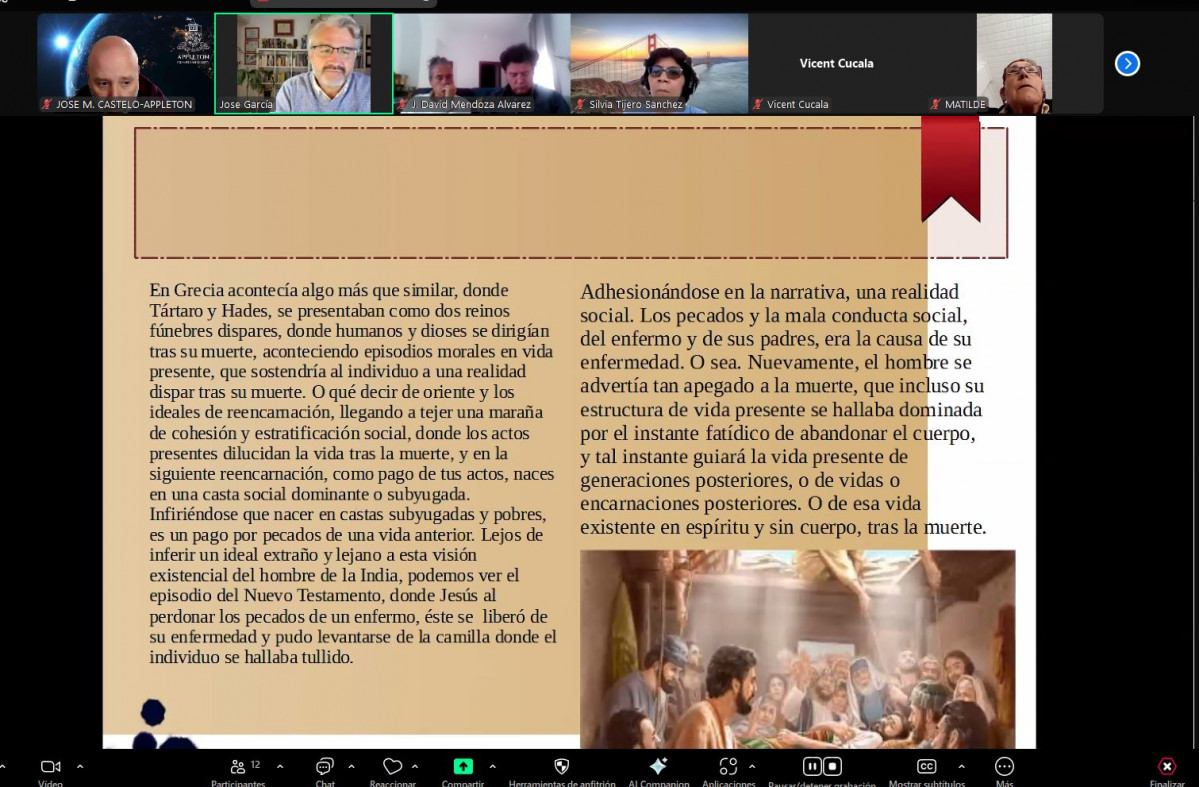
Task: Open the Reaccionar heart menu
Action: (x=392, y=767)
